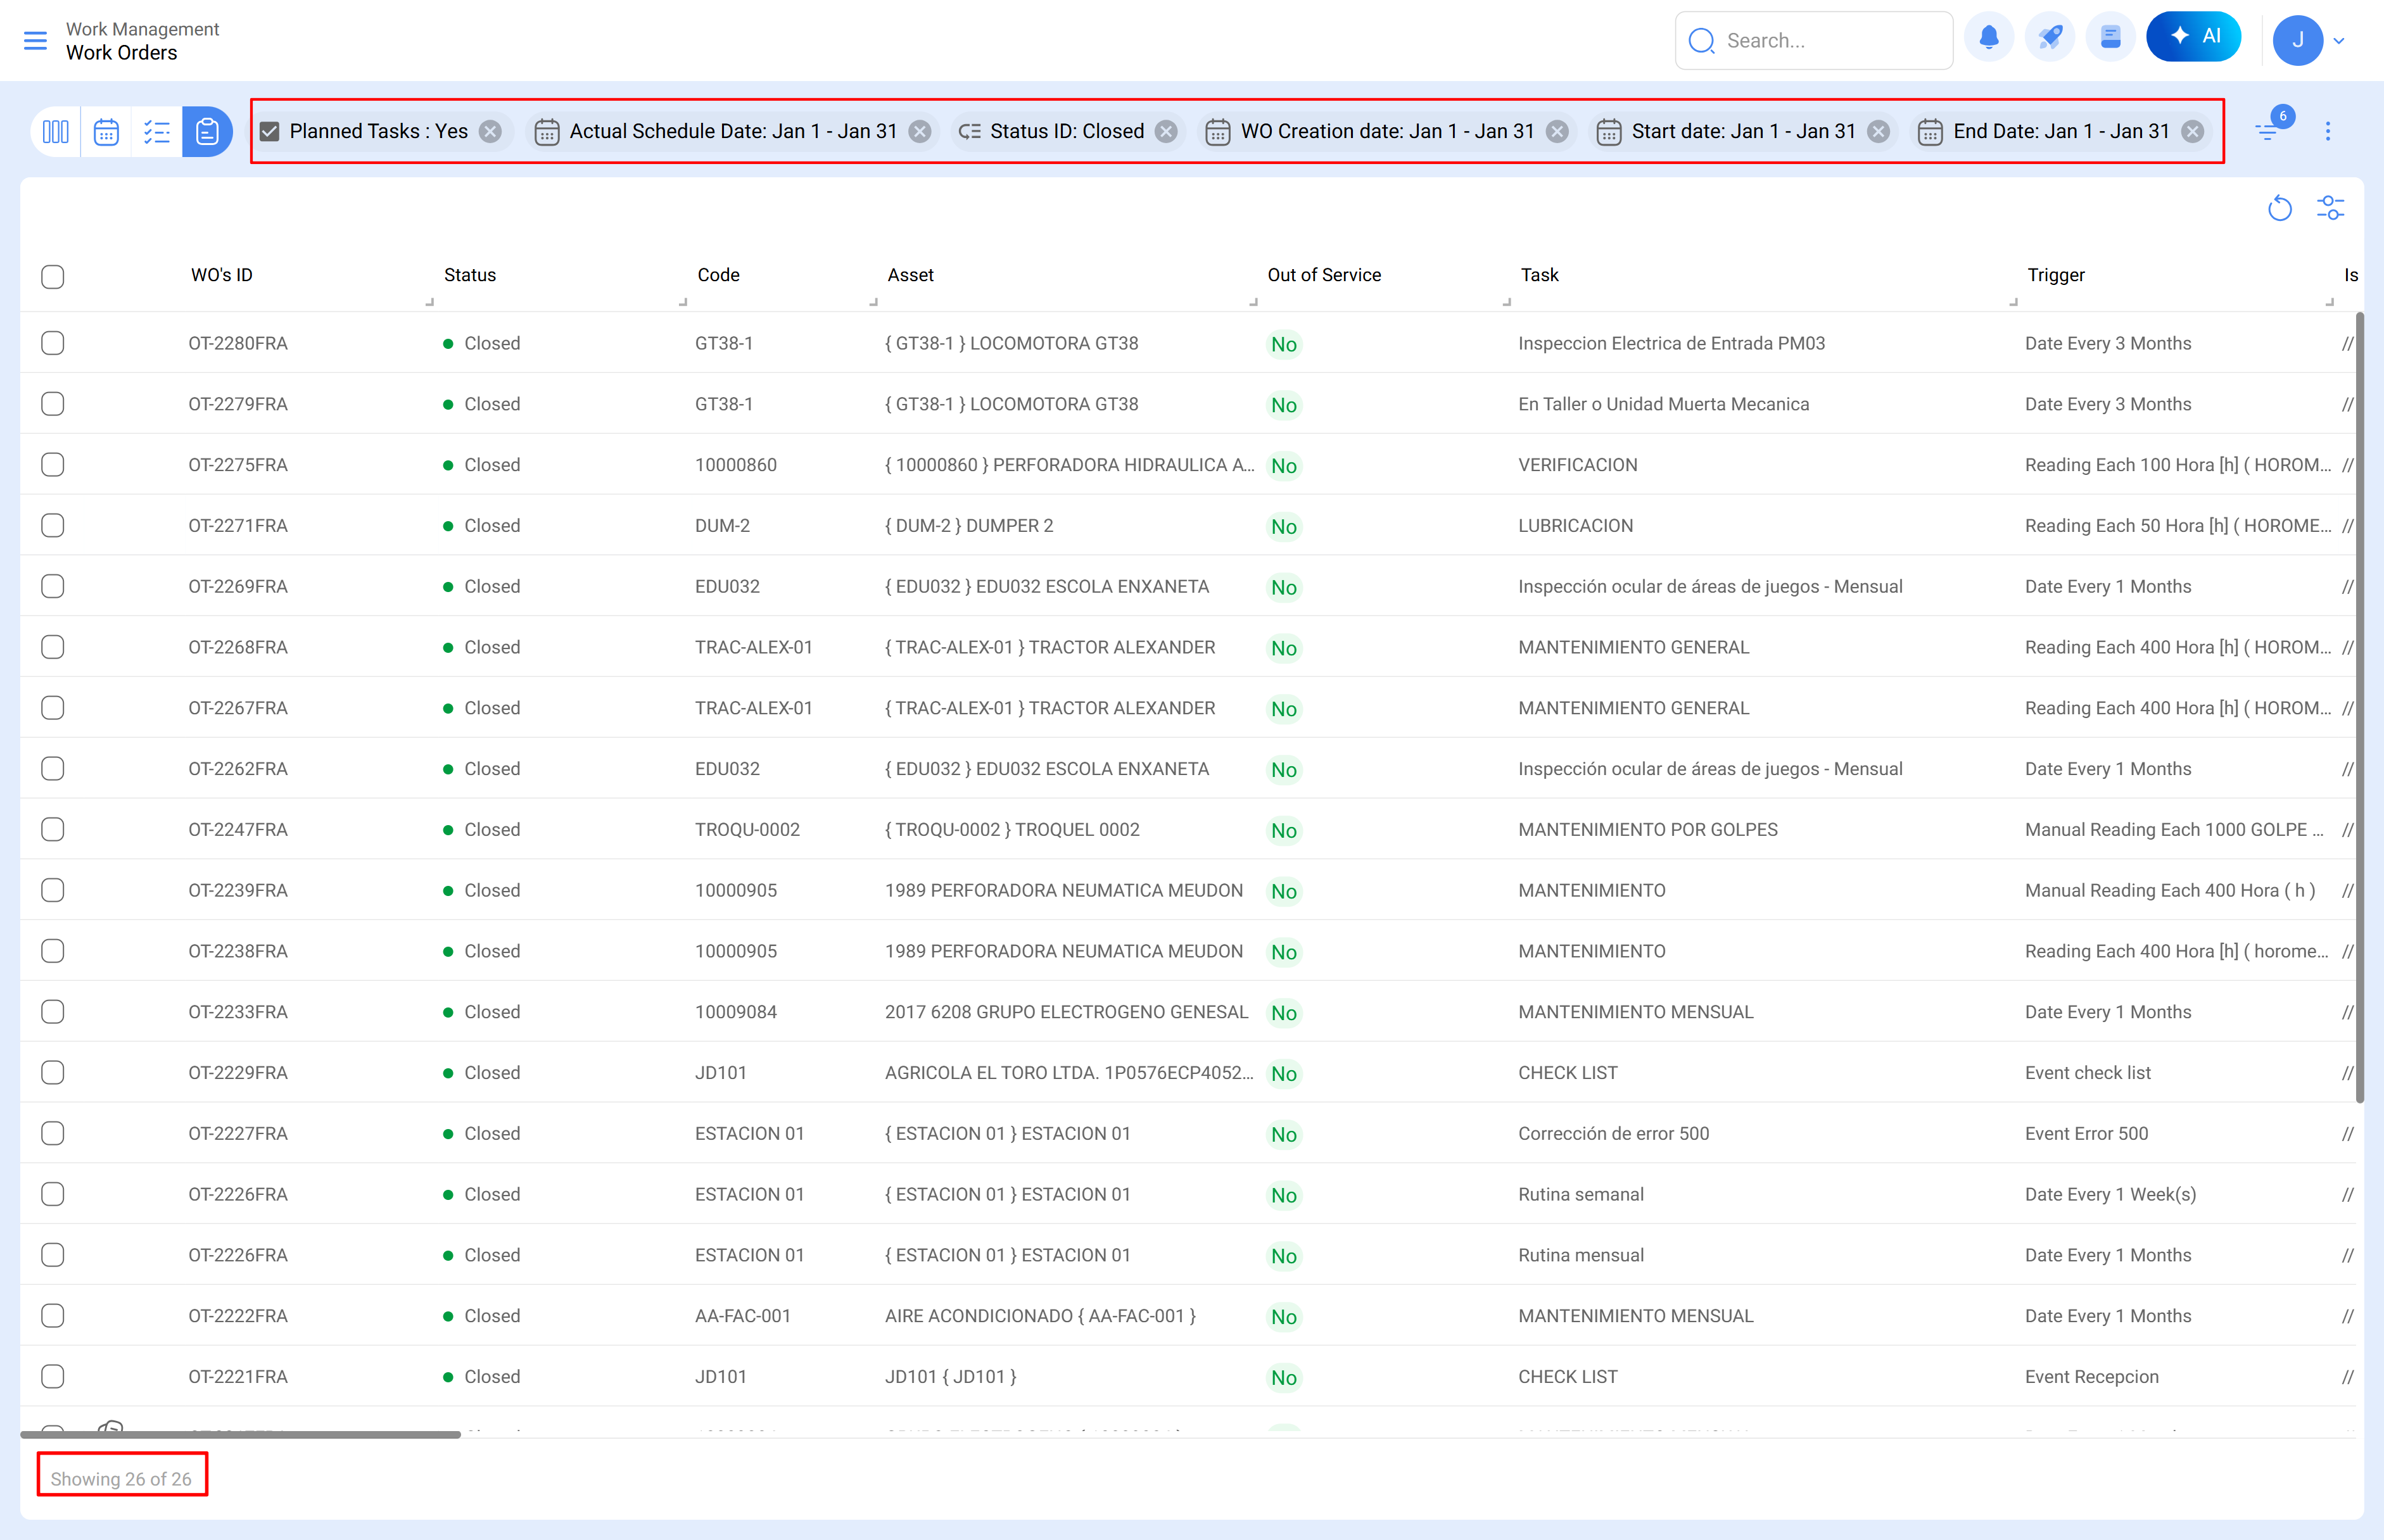Switch to the checklist view
The height and width of the screenshot is (1540, 2384).
(157, 131)
